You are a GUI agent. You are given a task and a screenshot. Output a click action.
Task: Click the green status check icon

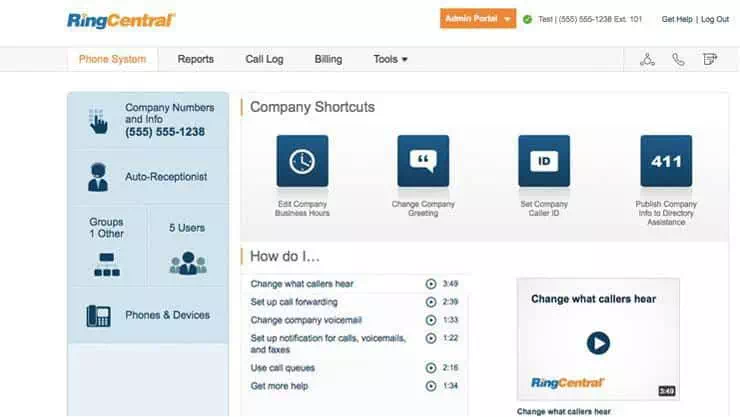pos(527,19)
